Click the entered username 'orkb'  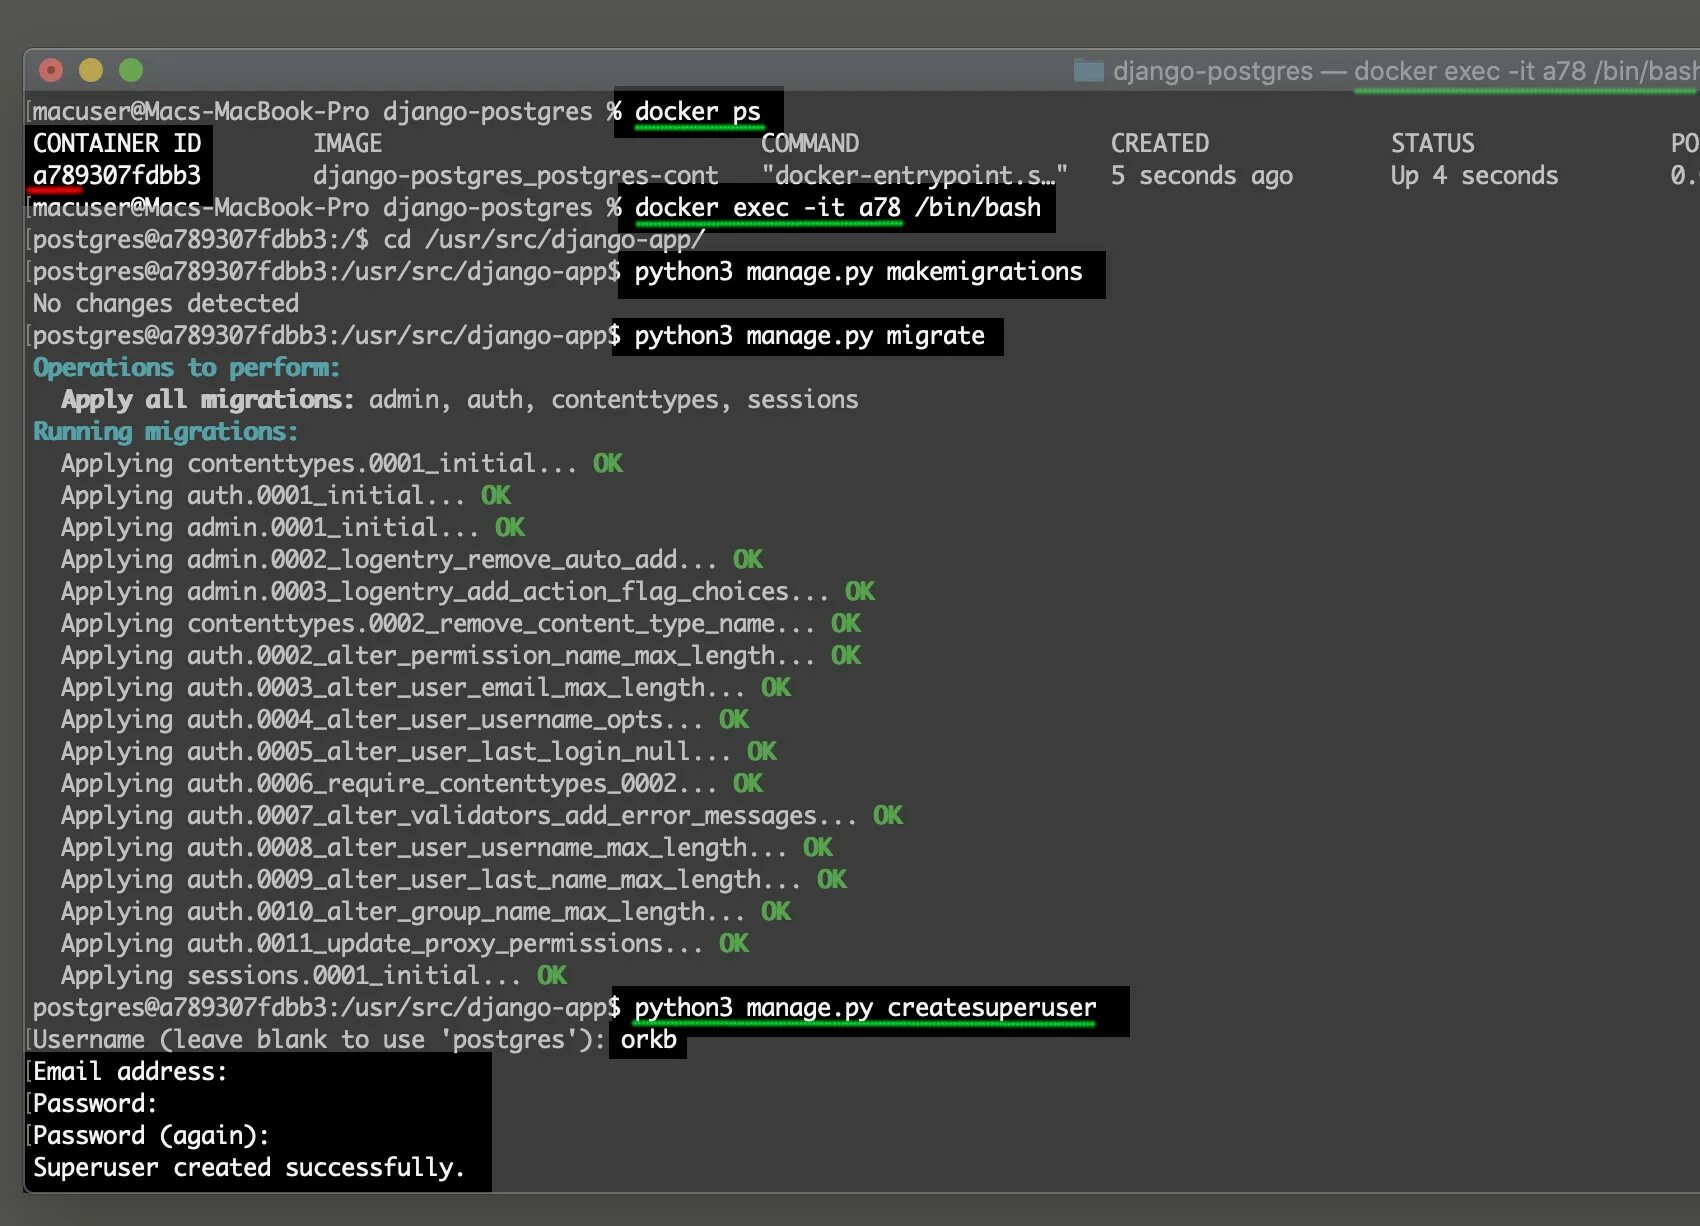[x=649, y=1040]
